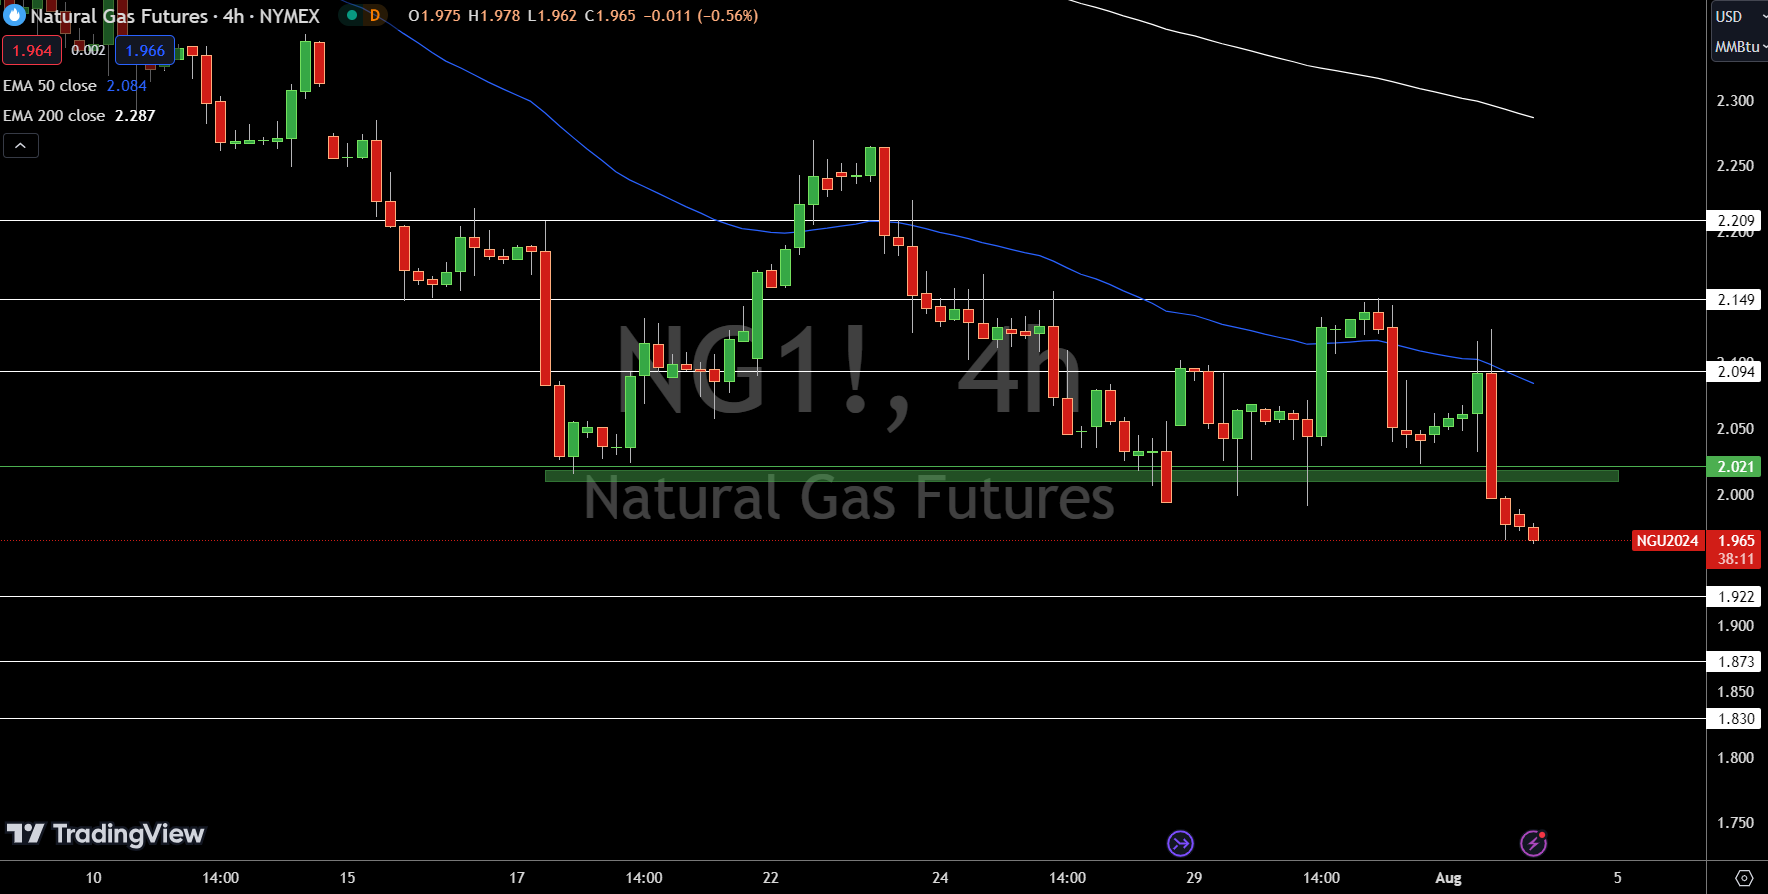Click the 0.002 spread value
This screenshot has width=1768, height=894.
(x=88, y=50)
